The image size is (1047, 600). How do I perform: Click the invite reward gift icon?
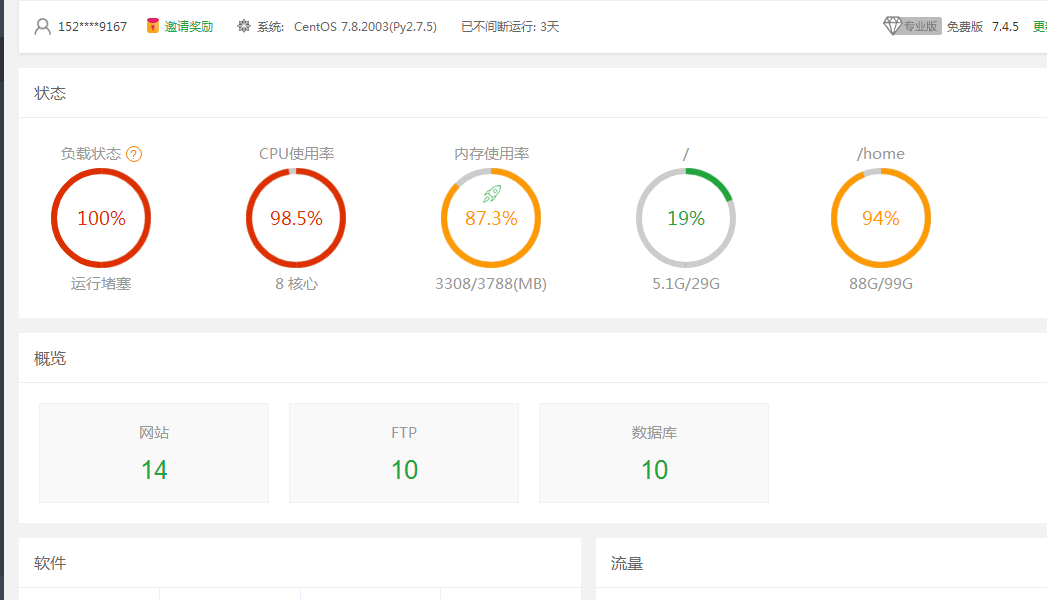point(153,26)
